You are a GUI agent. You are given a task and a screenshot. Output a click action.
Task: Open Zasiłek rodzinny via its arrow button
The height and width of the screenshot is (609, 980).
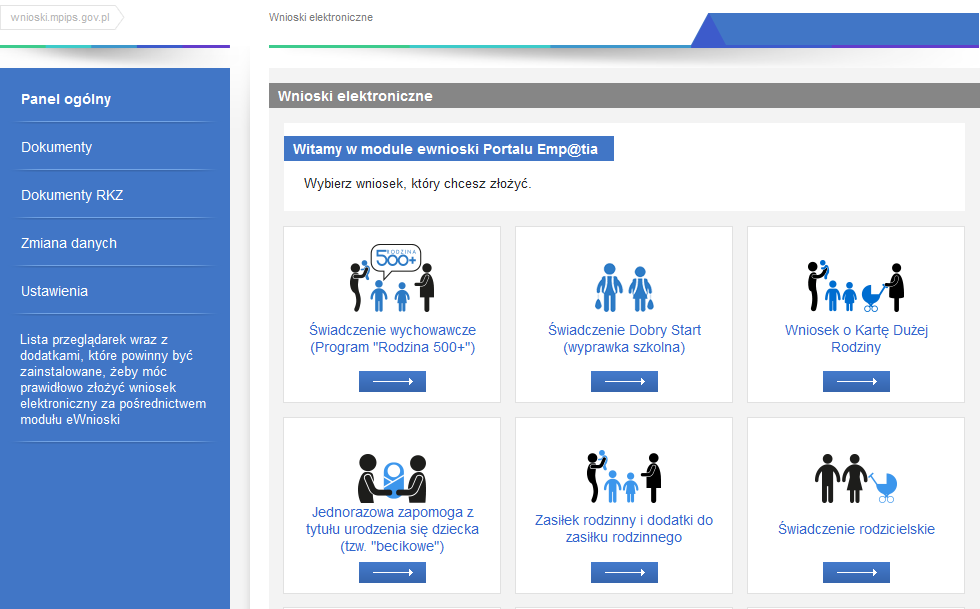[624, 572]
